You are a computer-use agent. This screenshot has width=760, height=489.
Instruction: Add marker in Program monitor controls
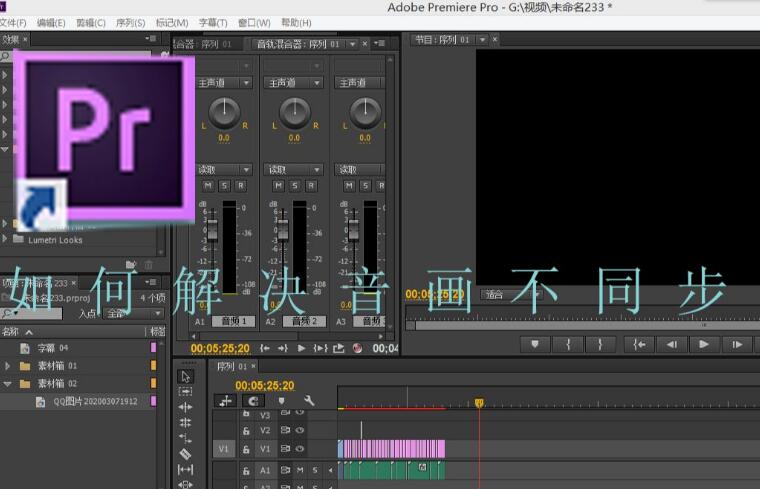(535, 344)
